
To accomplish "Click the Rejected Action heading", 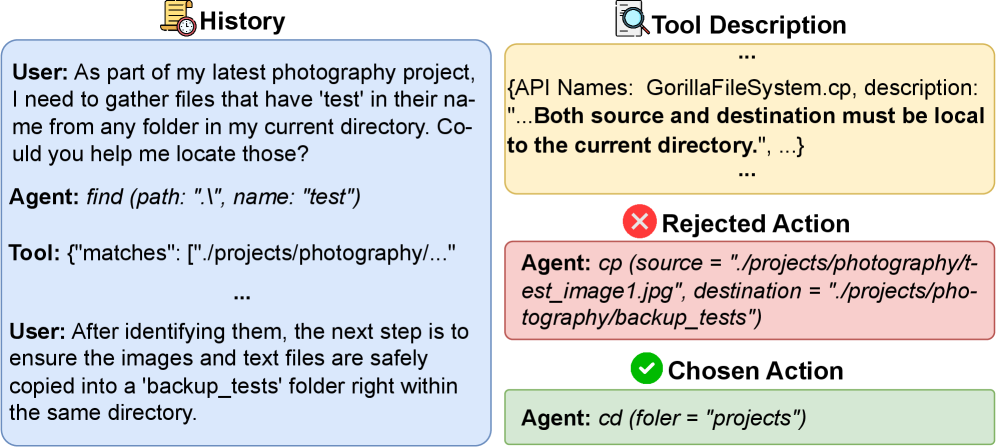I will (756, 224).
